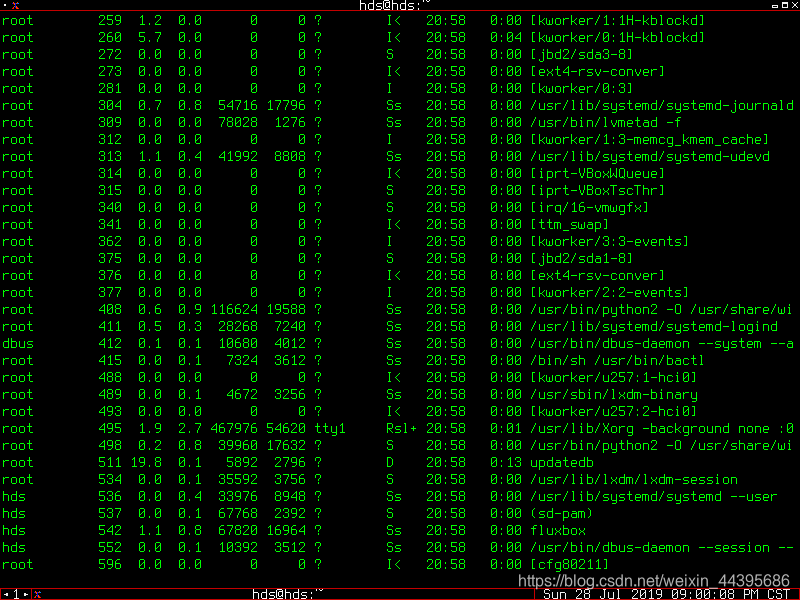Click the 467976 virtual memory value
The width and height of the screenshot is (800, 600).
pyautogui.click(x=234, y=429)
